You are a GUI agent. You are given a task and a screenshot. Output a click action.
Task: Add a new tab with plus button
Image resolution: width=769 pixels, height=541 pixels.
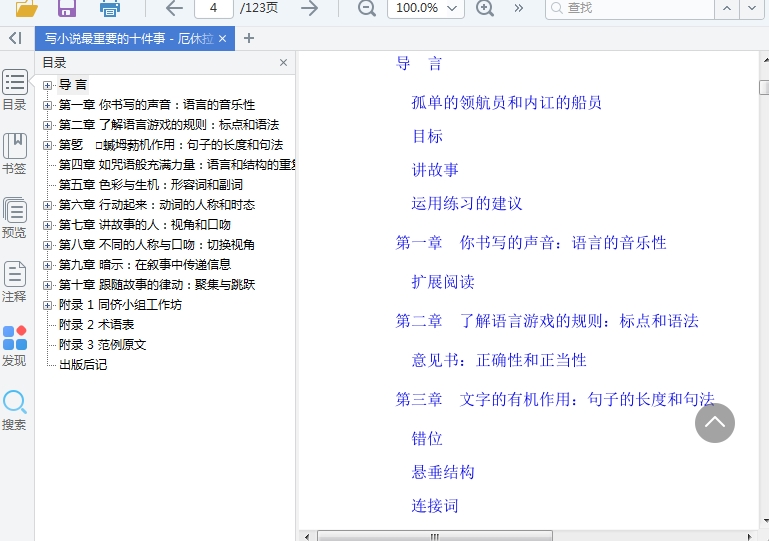pyautogui.click(x=249, y=38)
